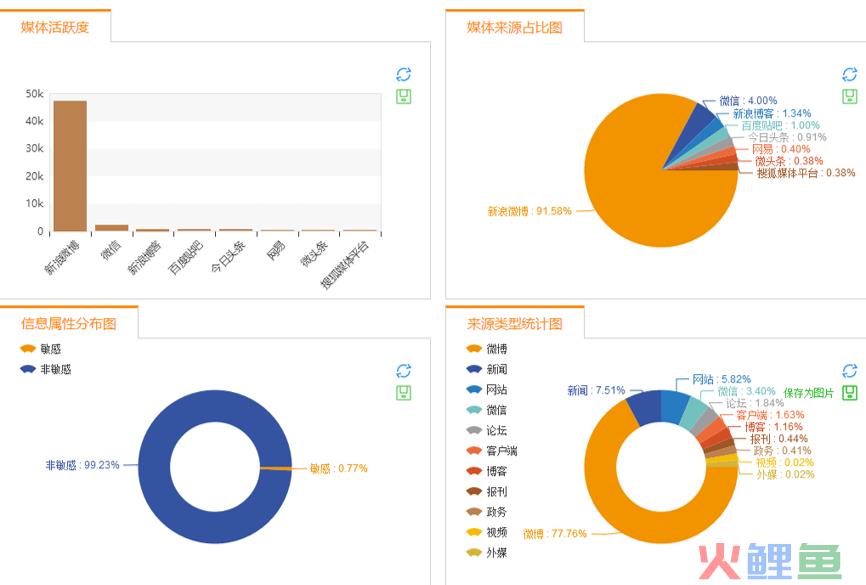The width and height of the screenshot is (866, 585).
Task: Save the 媒体来源占比图 pie chart as image
Action: (849, 97)
